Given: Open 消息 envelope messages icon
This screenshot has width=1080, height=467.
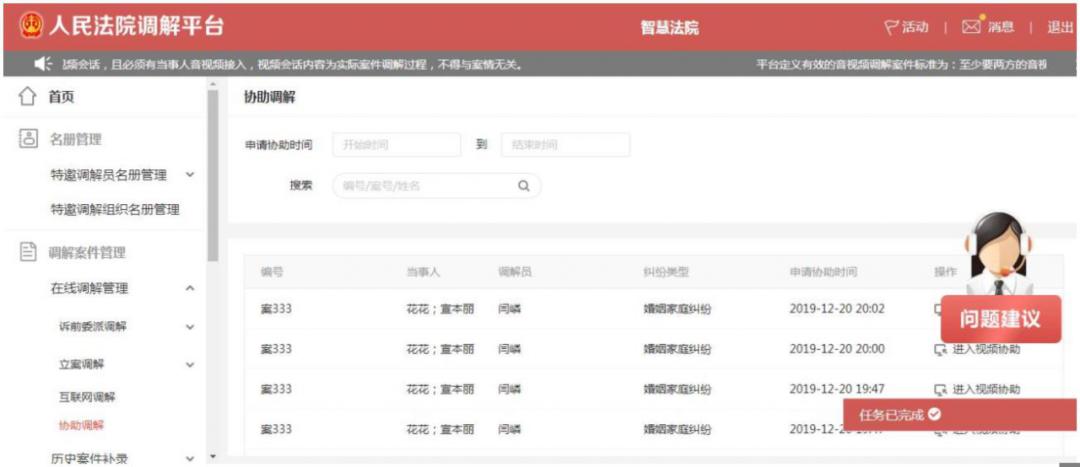Looking at the screenshot, I should 972,26.
